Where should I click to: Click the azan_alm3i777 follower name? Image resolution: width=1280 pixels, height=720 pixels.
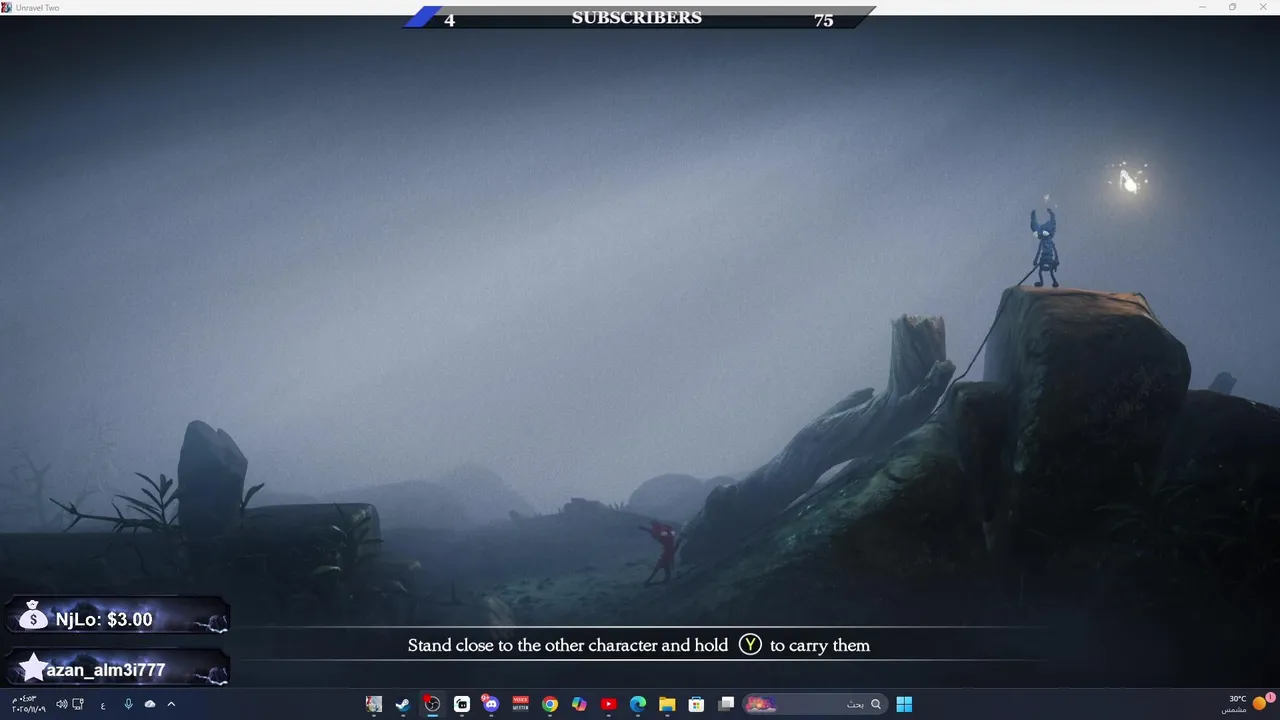(106, 670)
